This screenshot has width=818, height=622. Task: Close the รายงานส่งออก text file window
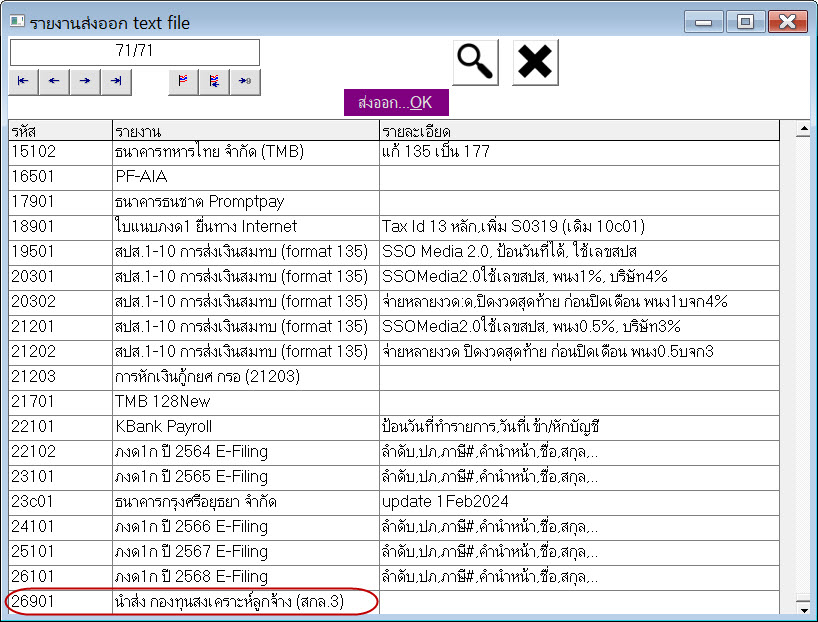[787, 22]
